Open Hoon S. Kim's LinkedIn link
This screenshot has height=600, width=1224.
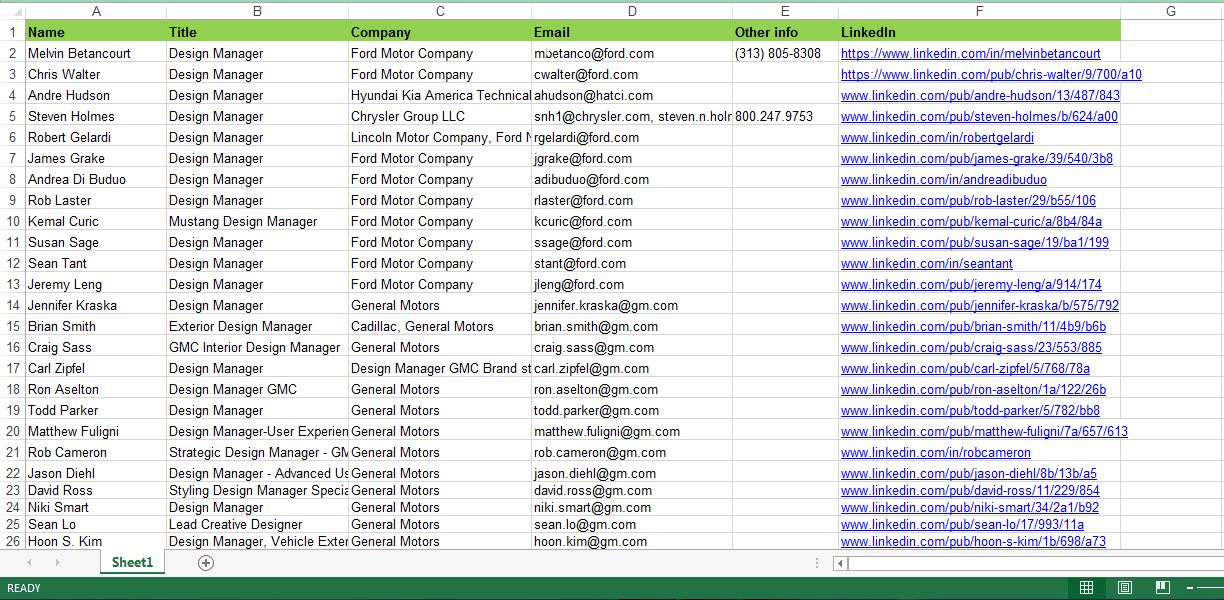pyautogui.click(x=973, y=542)
